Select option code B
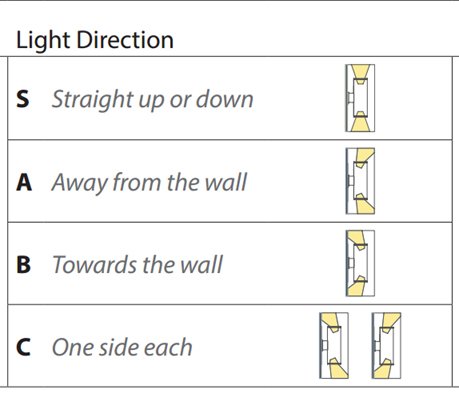This screenshot has height=406, width=459. [x=23, y=265]
